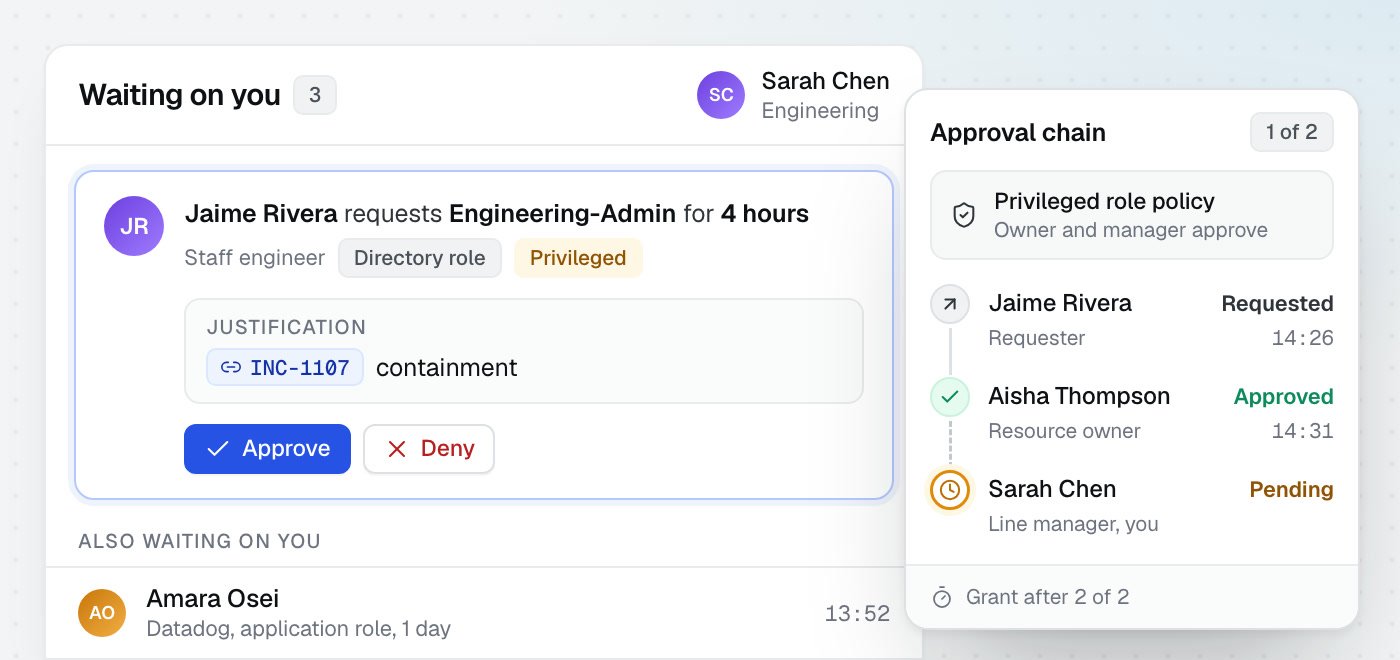
Task: Click the containment justification text
Action: 447,368
